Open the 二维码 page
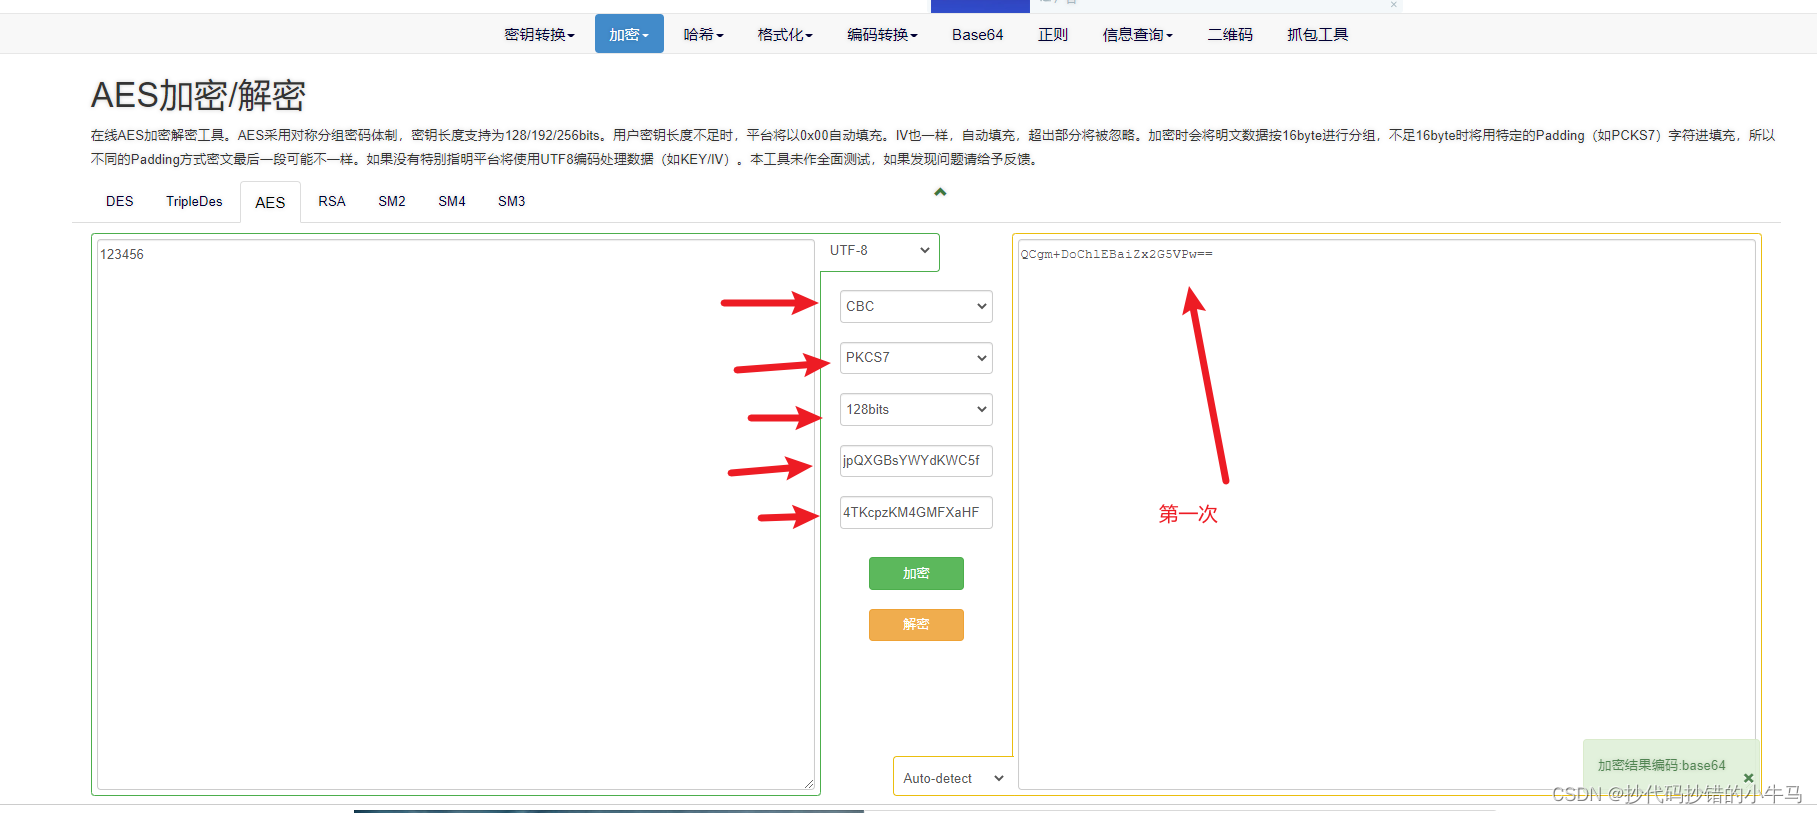This screenshot has width=1817, height=813. [1230, 34]
